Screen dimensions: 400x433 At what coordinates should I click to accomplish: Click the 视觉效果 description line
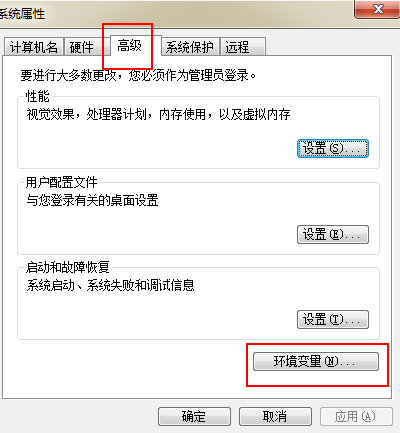(158, 115)
